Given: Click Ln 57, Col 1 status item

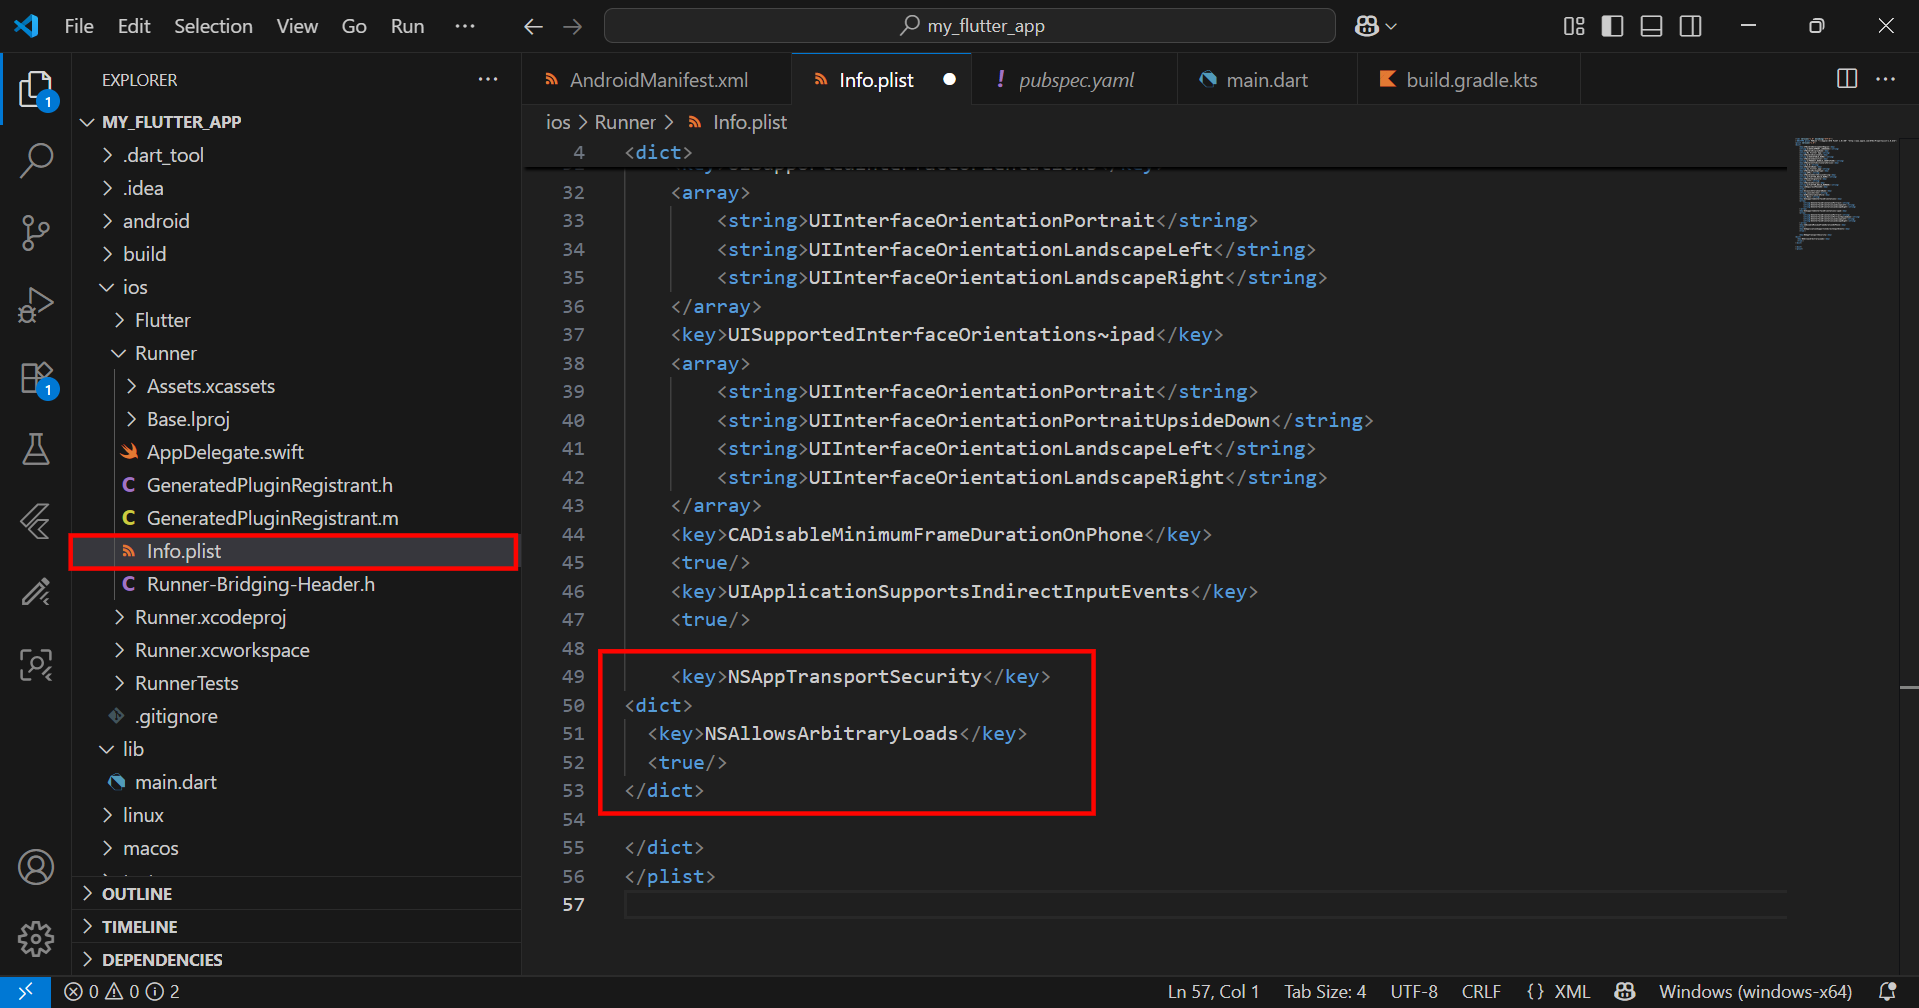Looking at the screenshot, I should pyautogui.click(x=1213, y=992).
